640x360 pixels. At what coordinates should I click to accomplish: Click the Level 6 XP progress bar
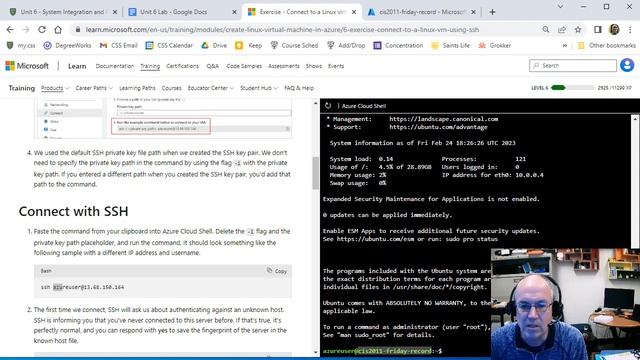click(x=572, y=88)
